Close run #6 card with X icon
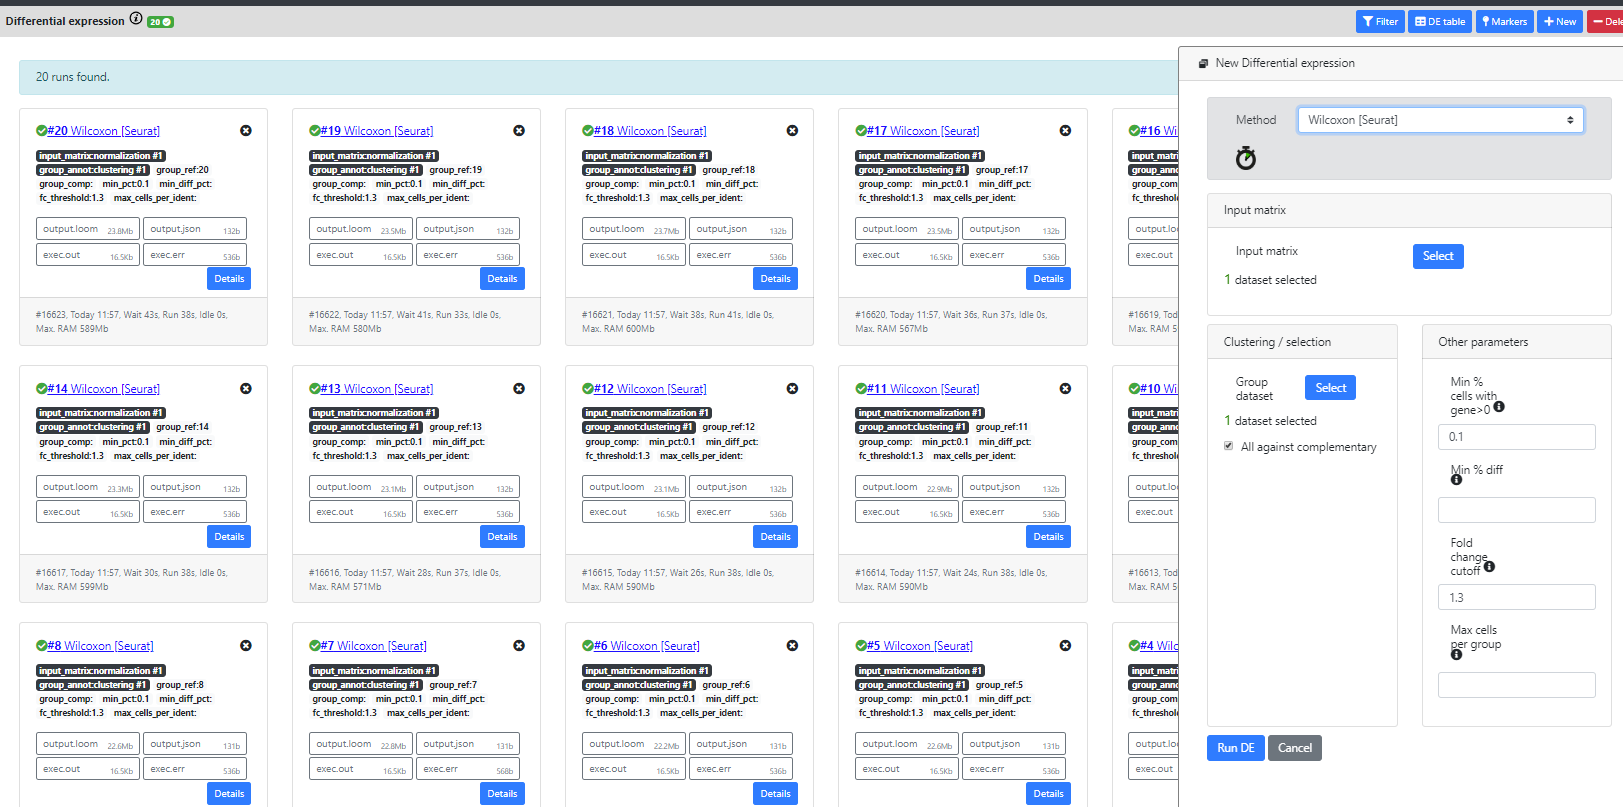This screenshot has width=1623, height=807. pyautogui.click(x=792, y=646)
